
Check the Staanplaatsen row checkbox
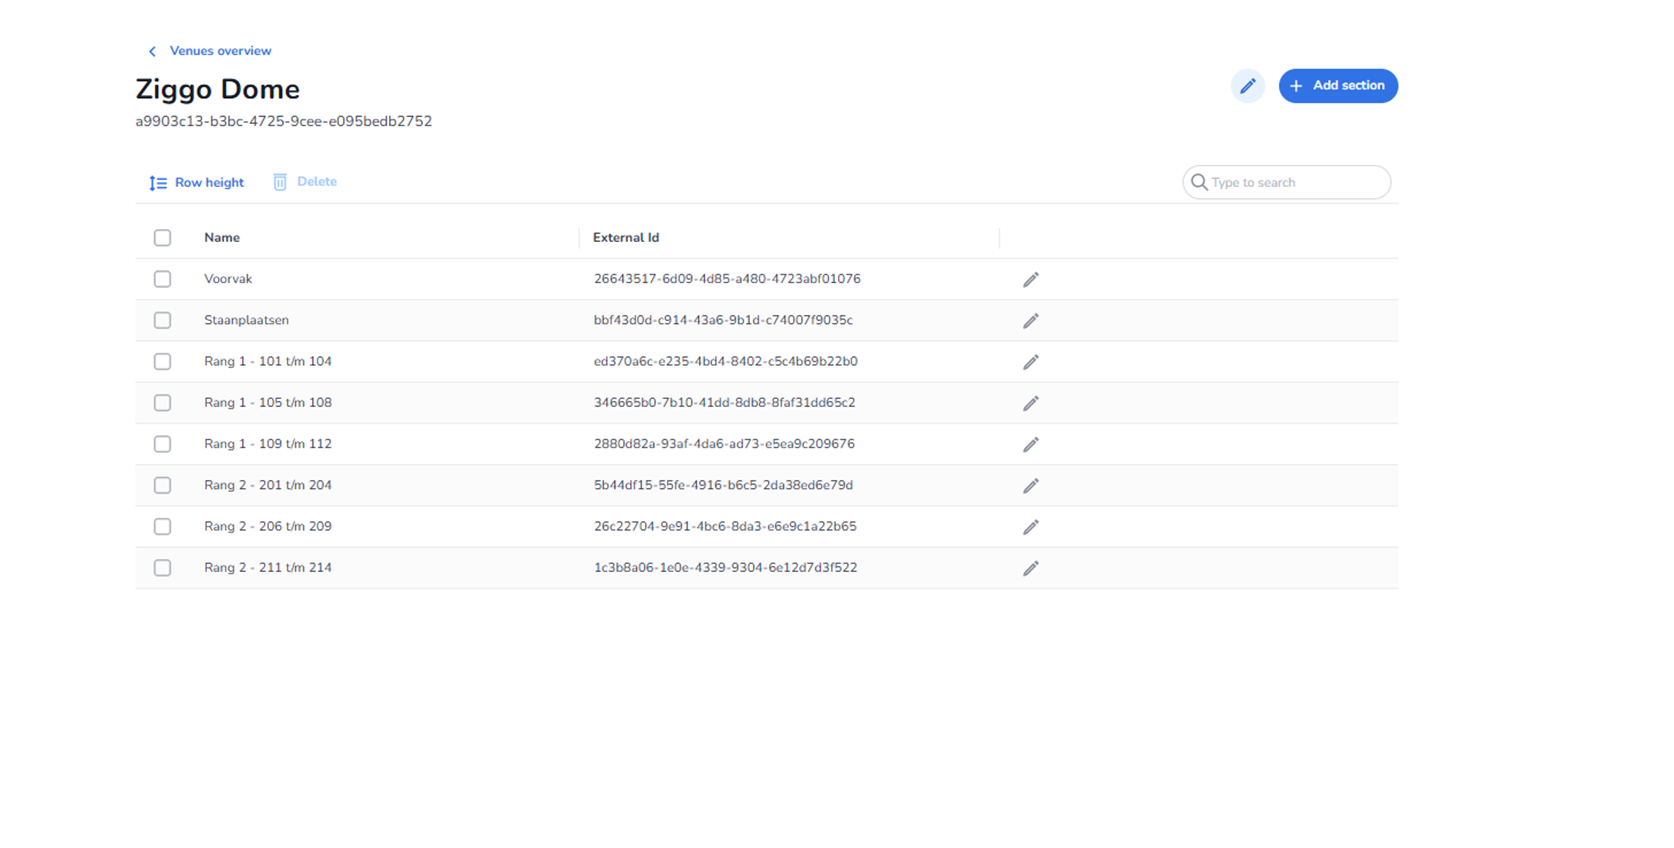pos(162,320)
